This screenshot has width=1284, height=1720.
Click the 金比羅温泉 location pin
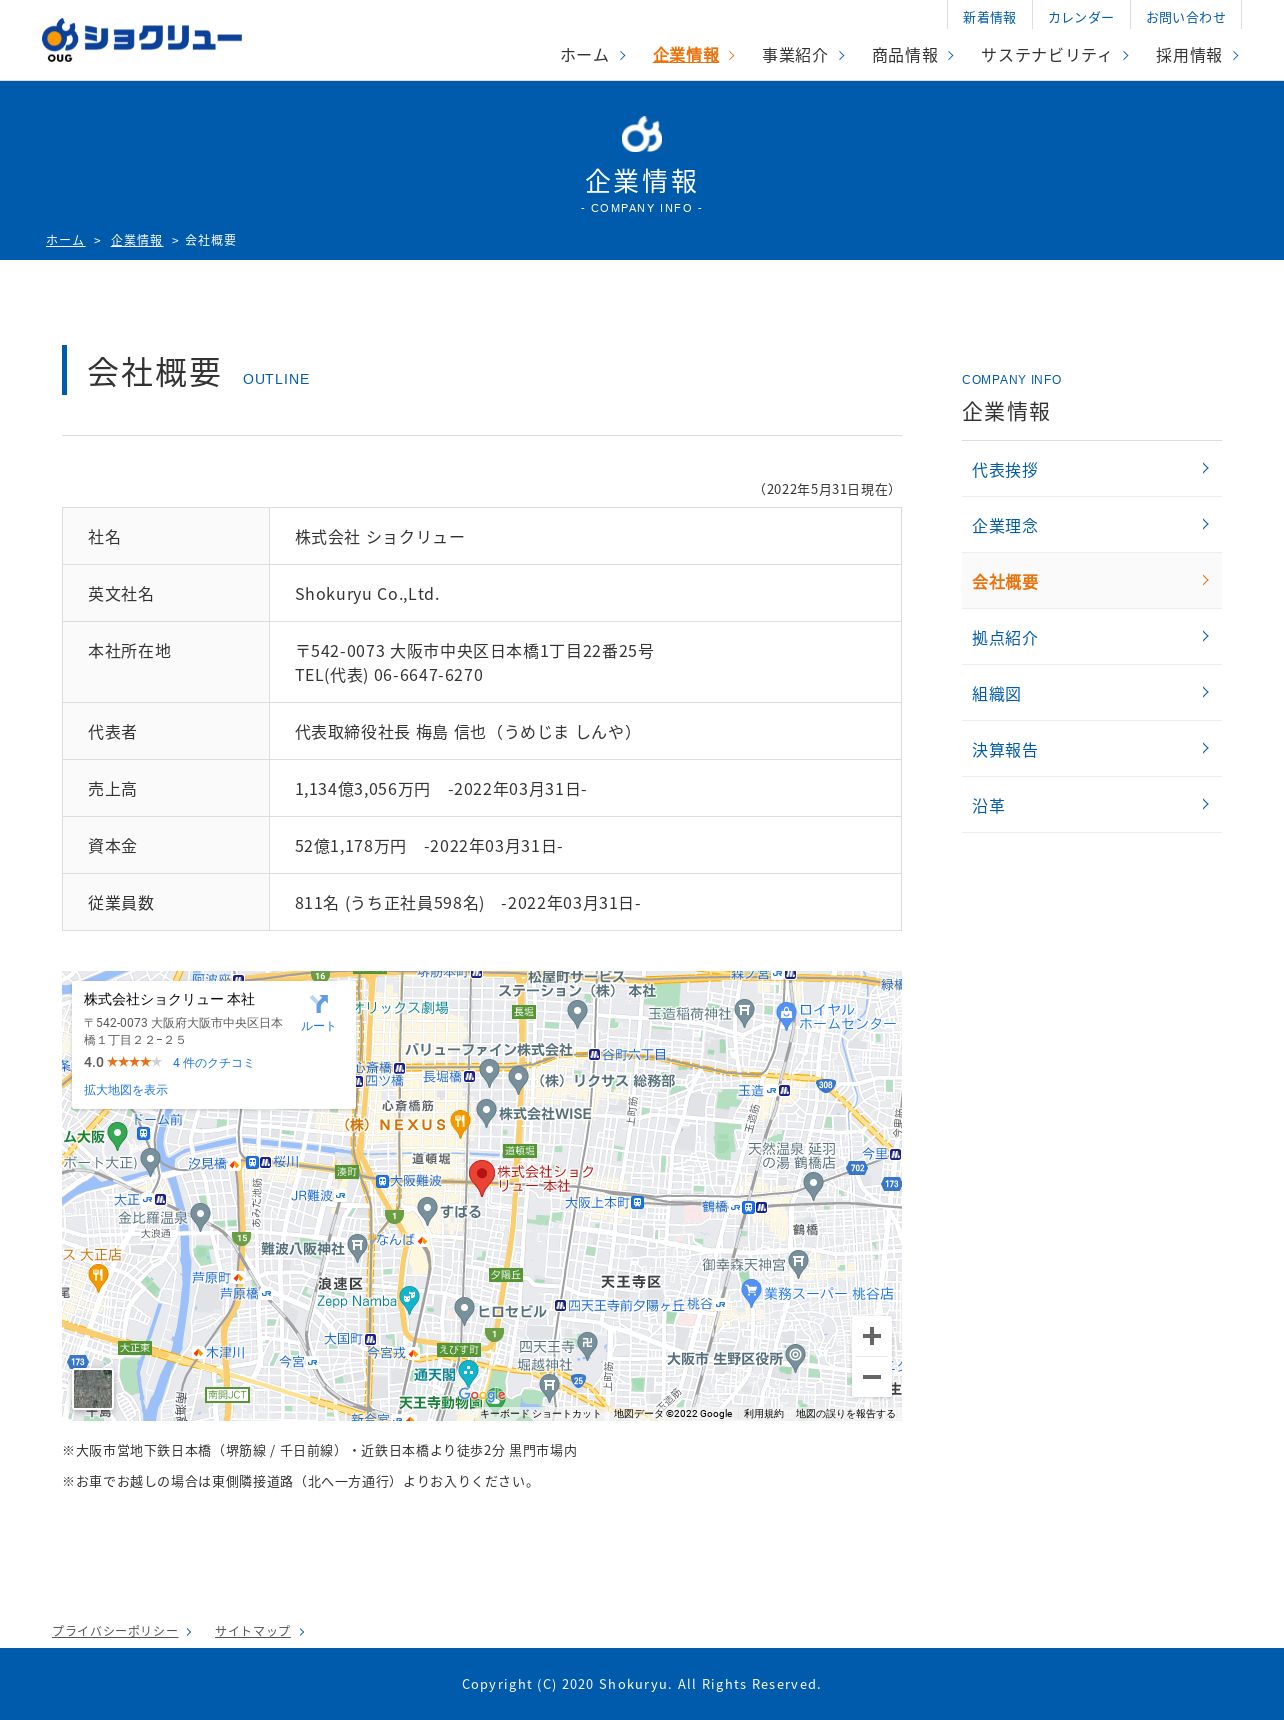(200, 1216)
